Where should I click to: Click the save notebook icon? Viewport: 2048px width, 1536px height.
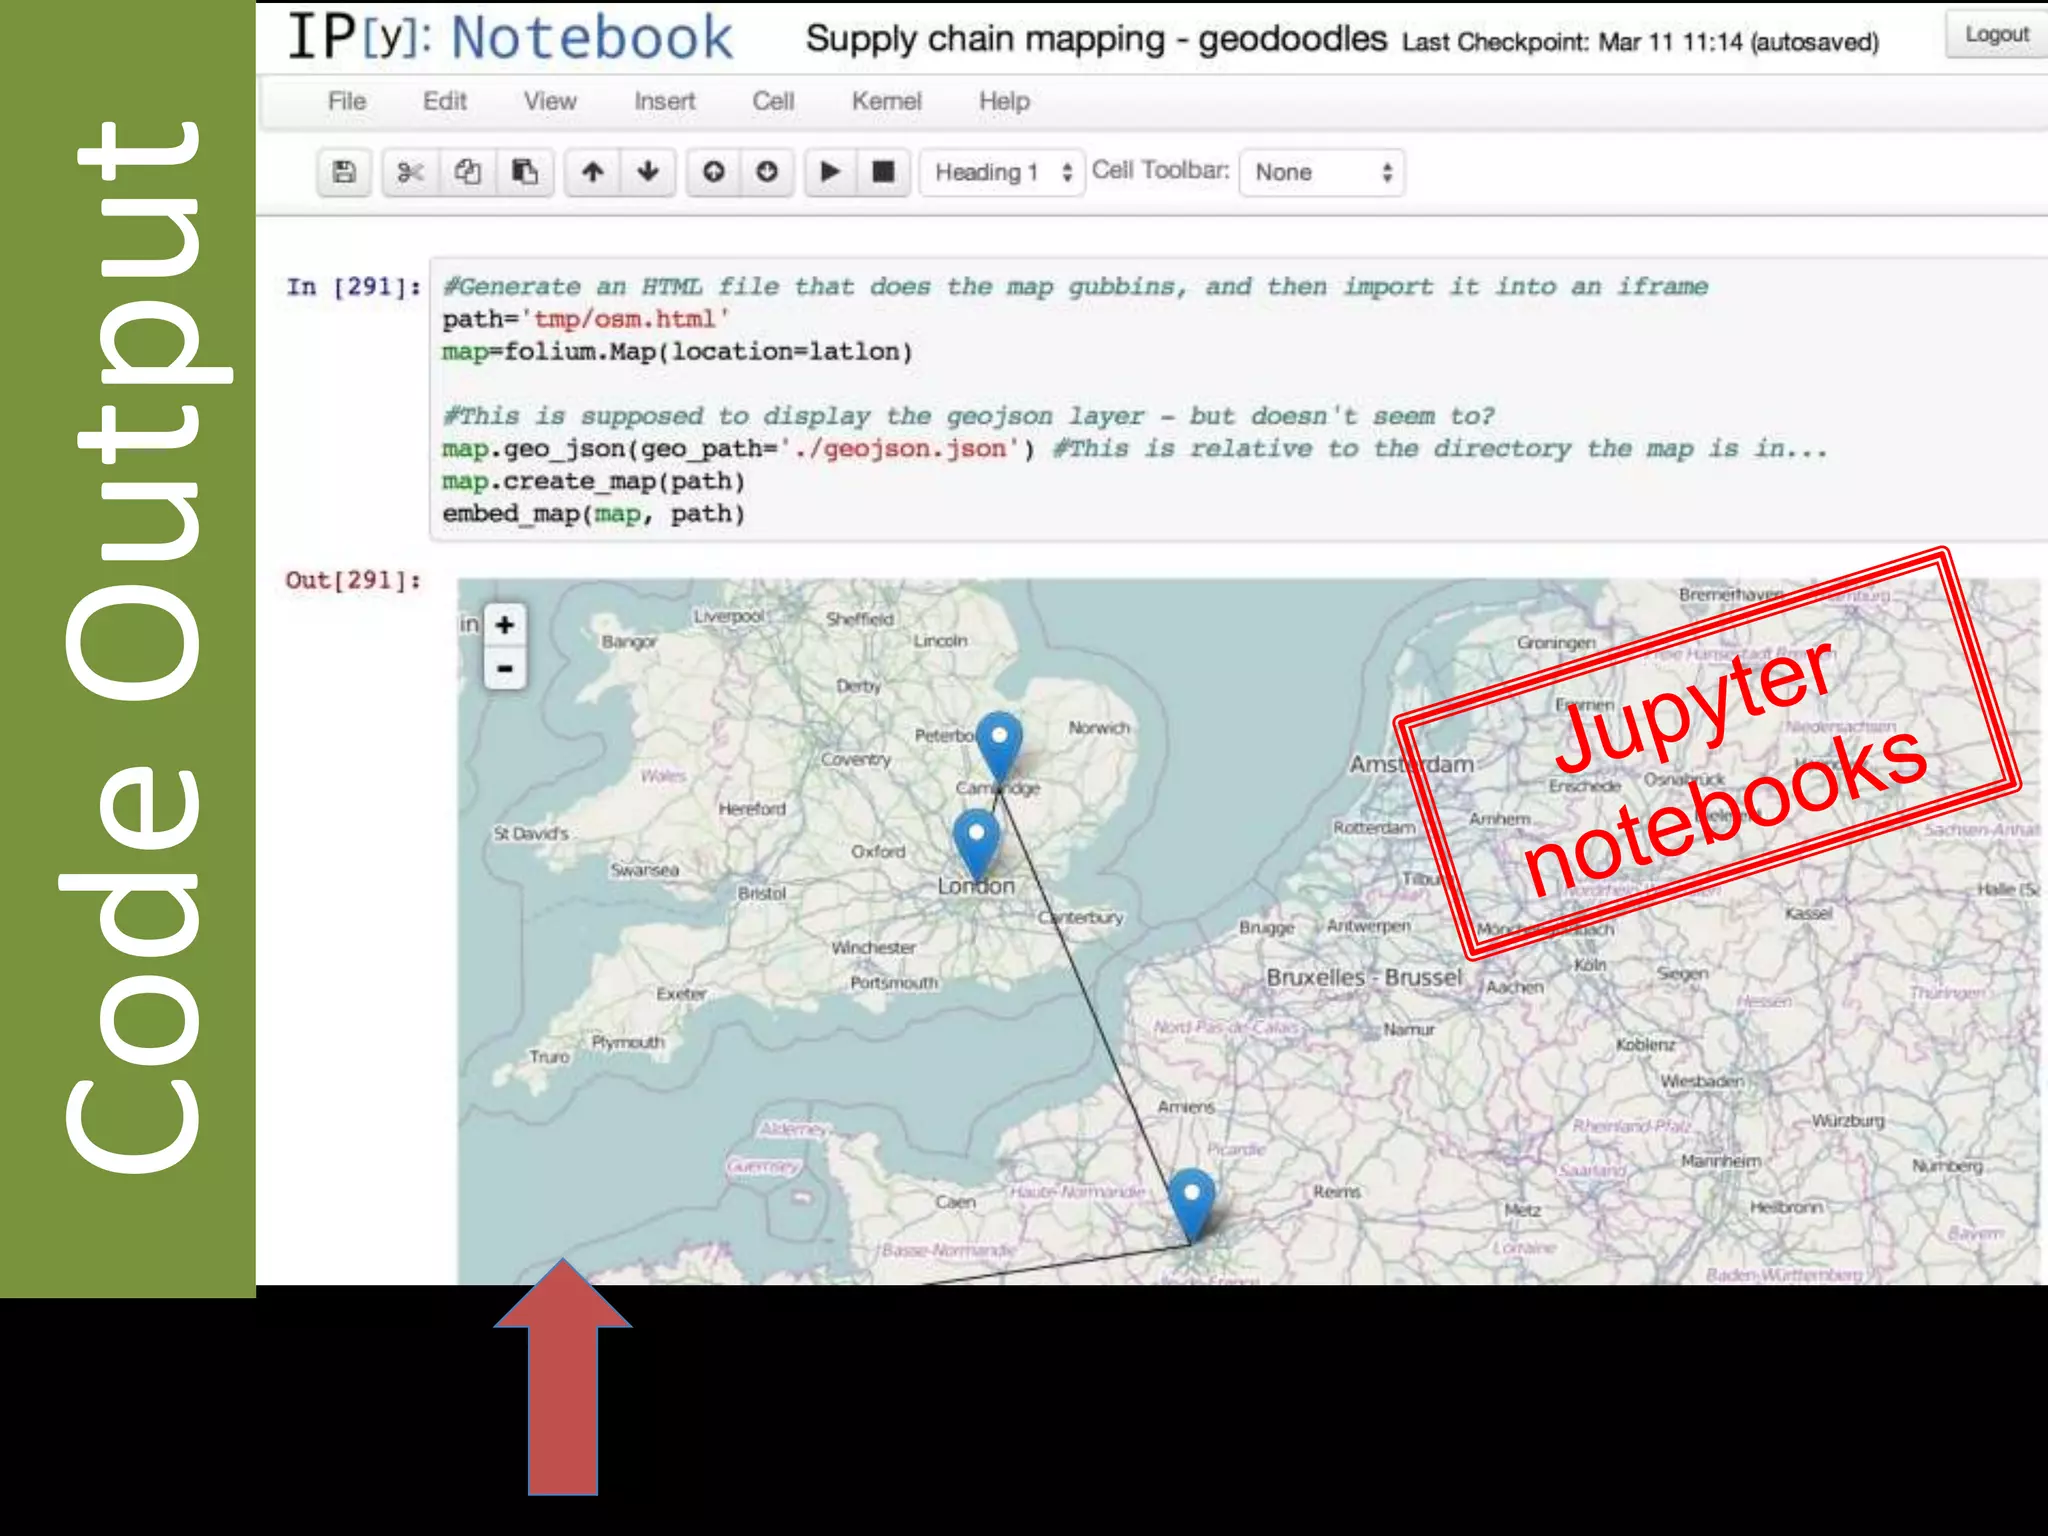click(344, 172)
